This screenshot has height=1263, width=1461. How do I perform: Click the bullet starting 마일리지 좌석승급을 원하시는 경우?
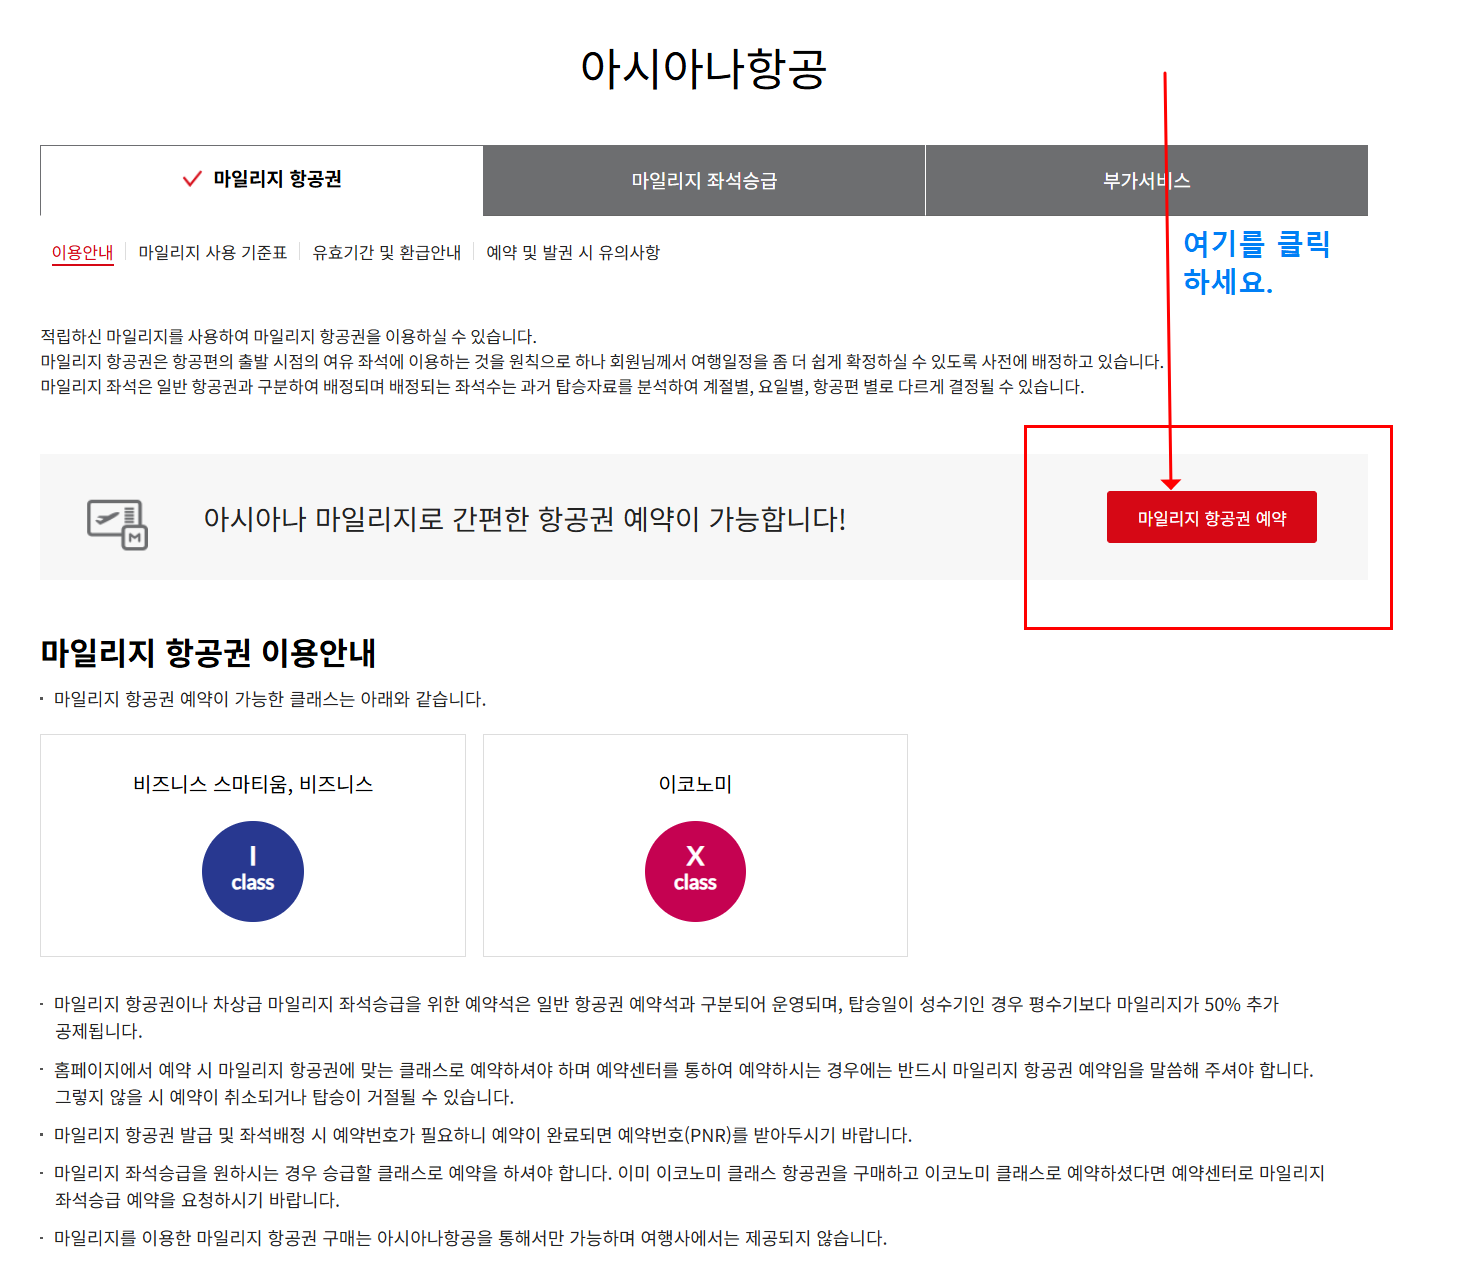pos(690,1186)
